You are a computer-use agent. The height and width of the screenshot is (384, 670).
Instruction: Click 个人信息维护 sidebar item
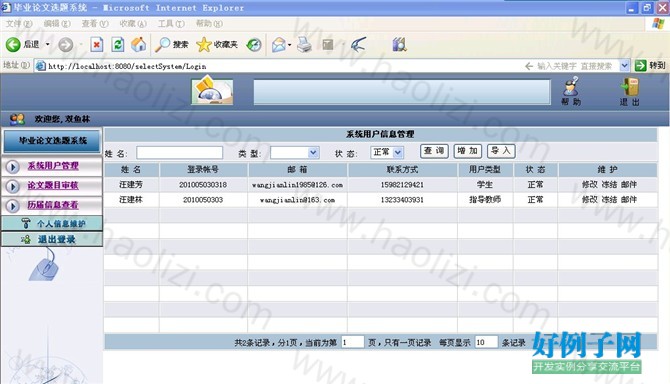tap(52, 223)
